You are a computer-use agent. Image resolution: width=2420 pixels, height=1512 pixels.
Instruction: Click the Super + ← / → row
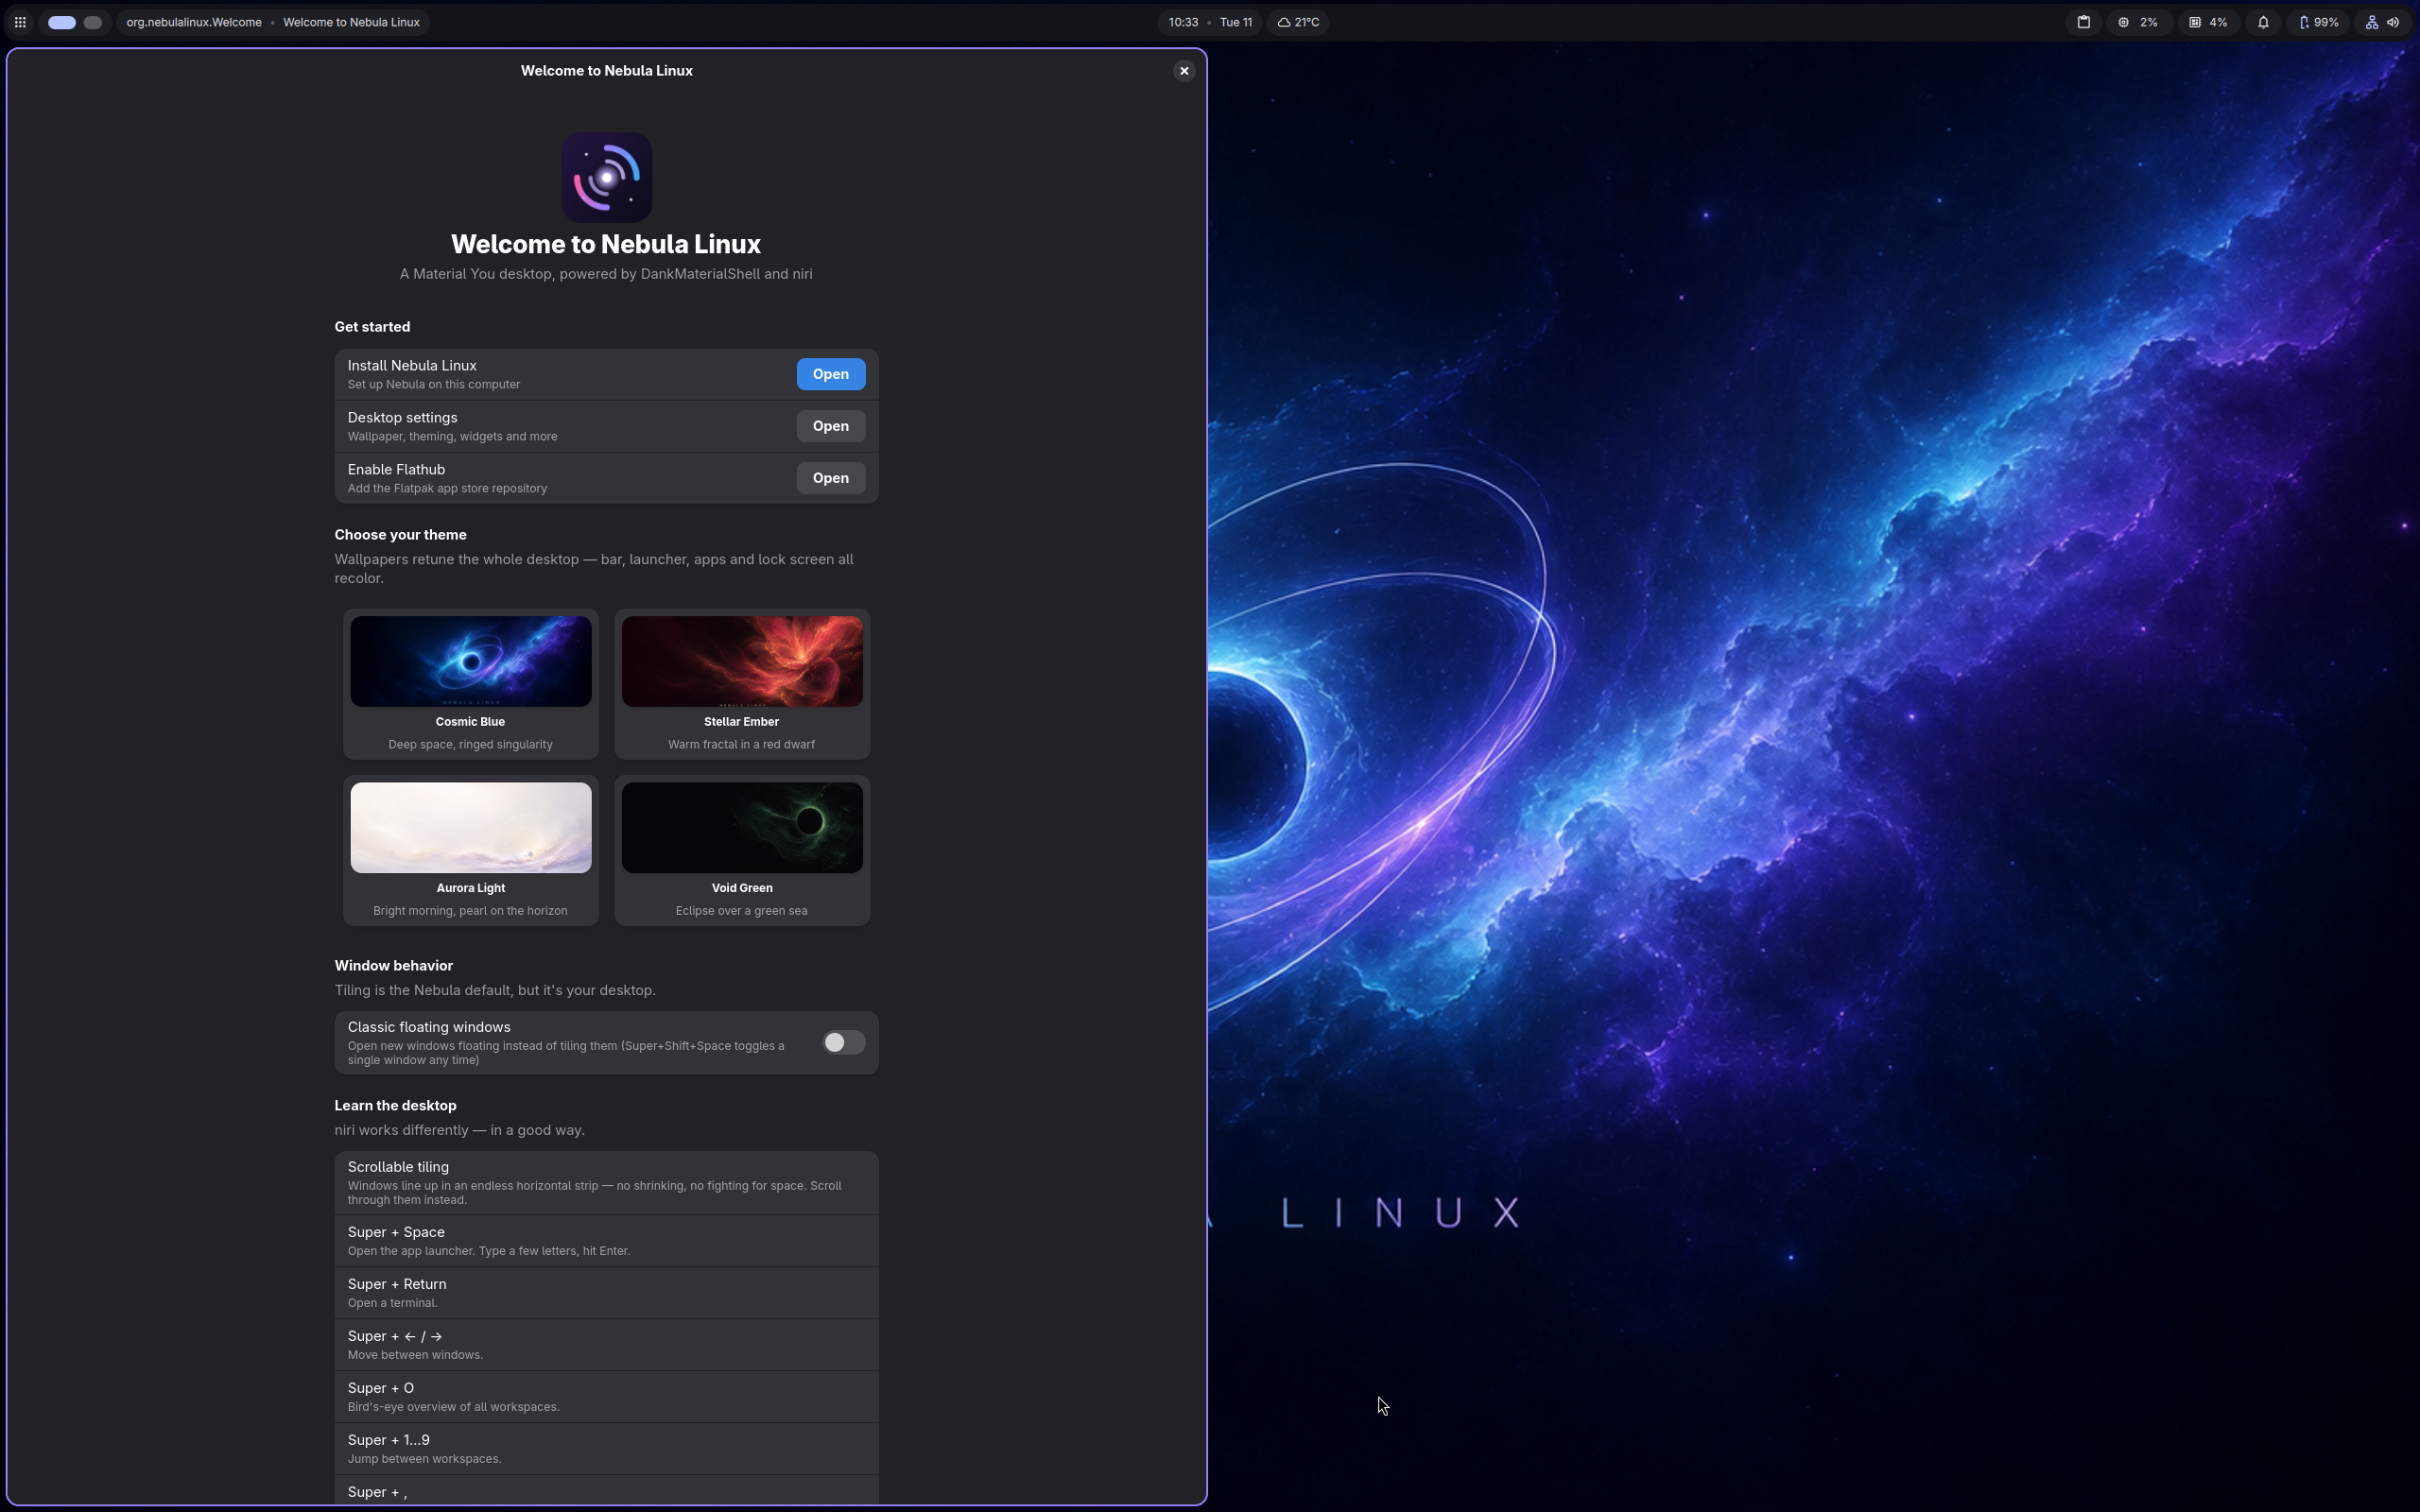pyautogui.click(x=606, y=1345)
